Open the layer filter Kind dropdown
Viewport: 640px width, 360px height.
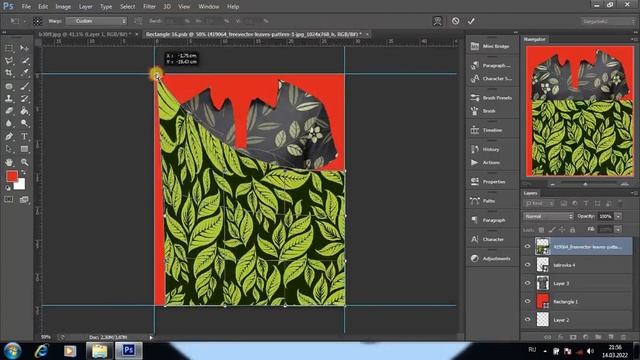pos(539,203)
